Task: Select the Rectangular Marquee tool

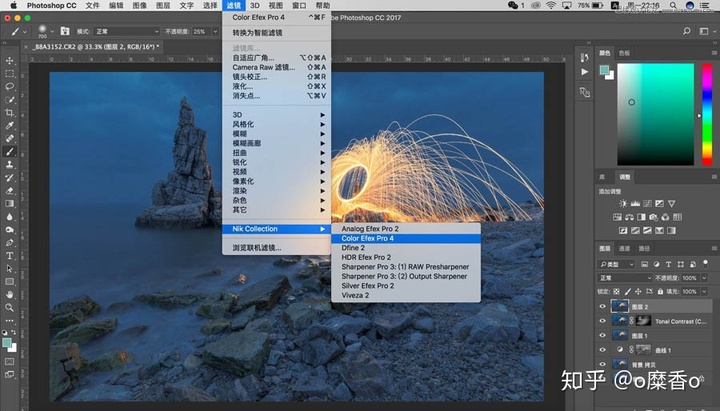Action: coord(9,73)
